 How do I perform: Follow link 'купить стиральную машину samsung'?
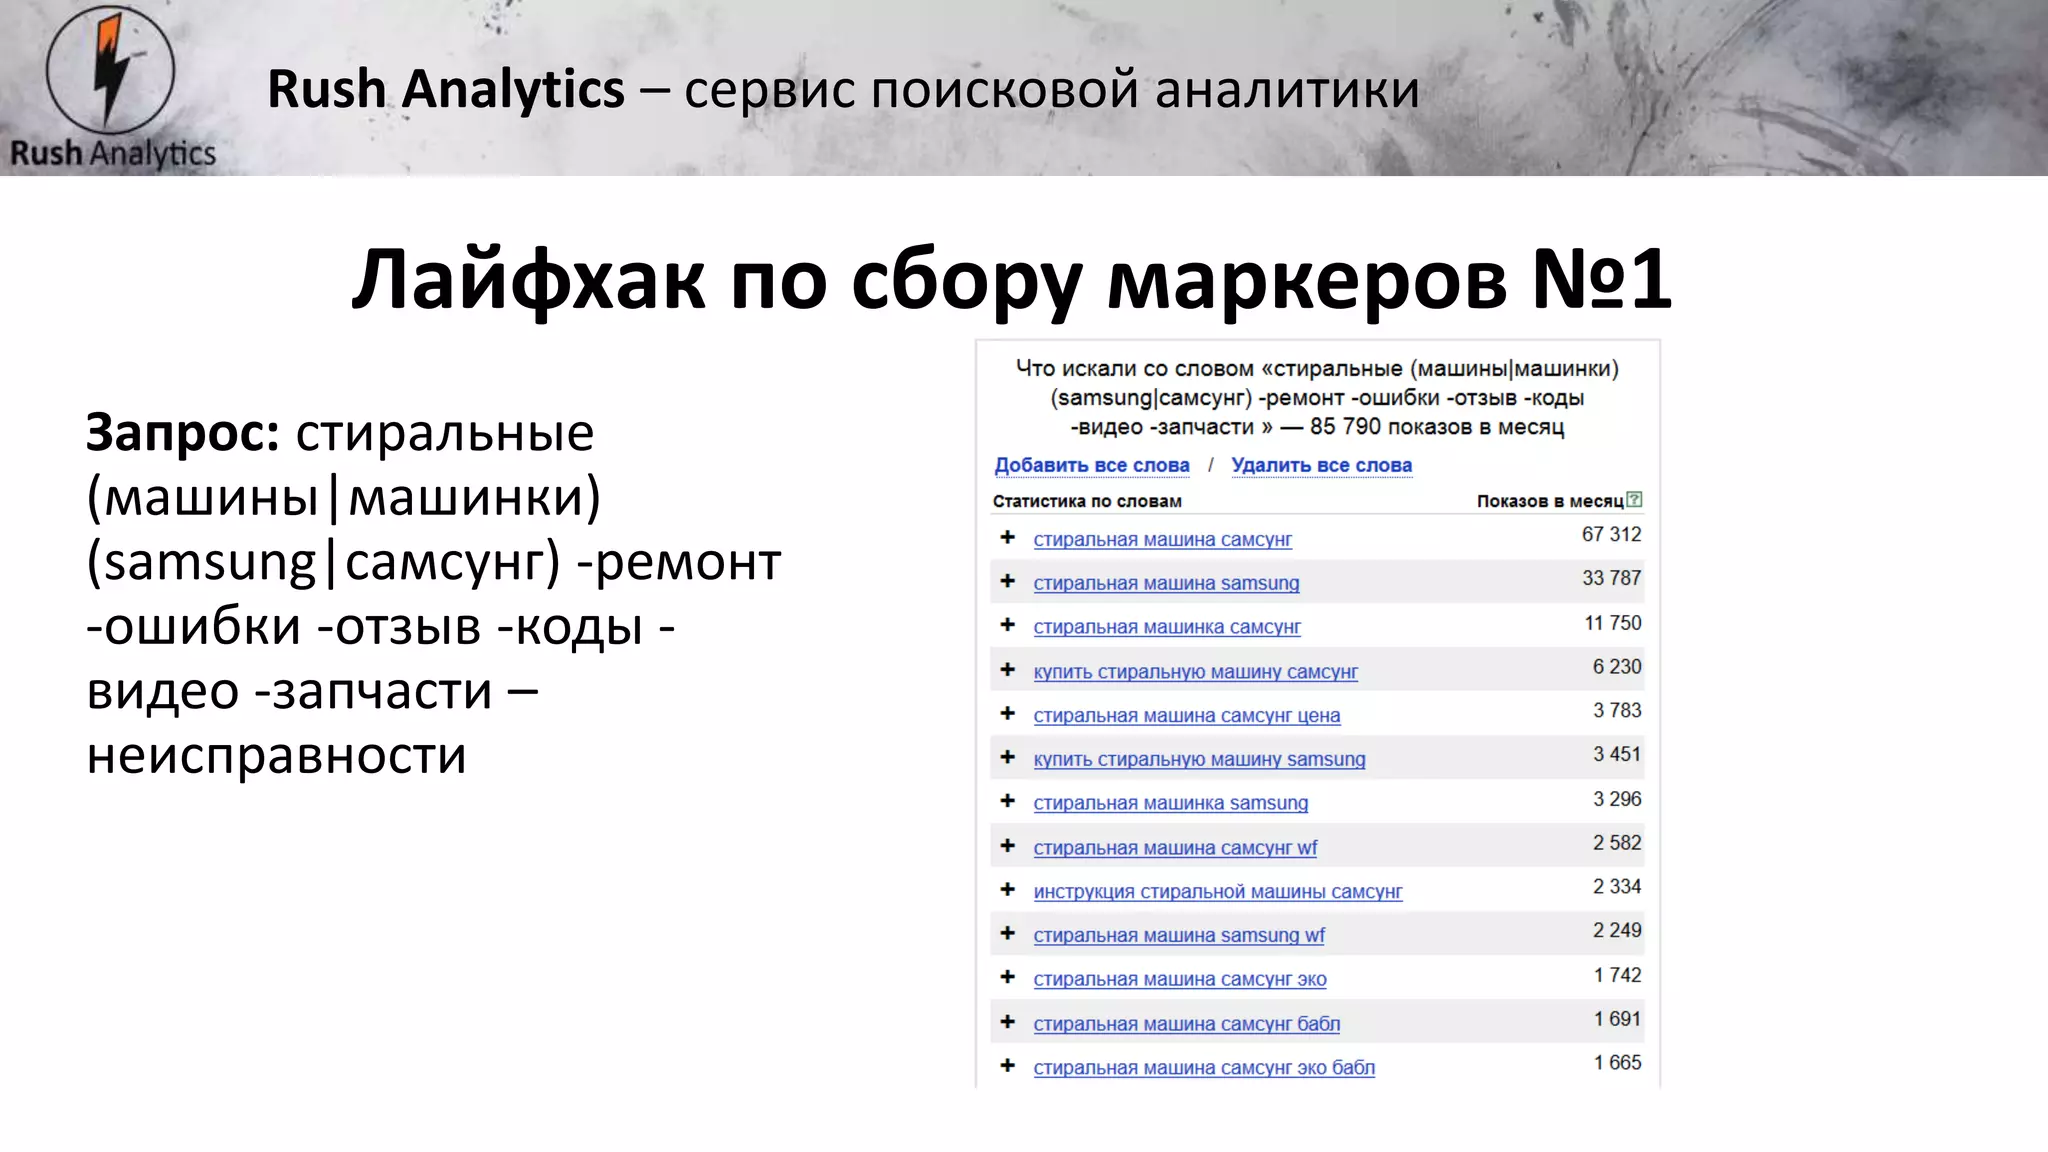click(x=1199, y=760)
